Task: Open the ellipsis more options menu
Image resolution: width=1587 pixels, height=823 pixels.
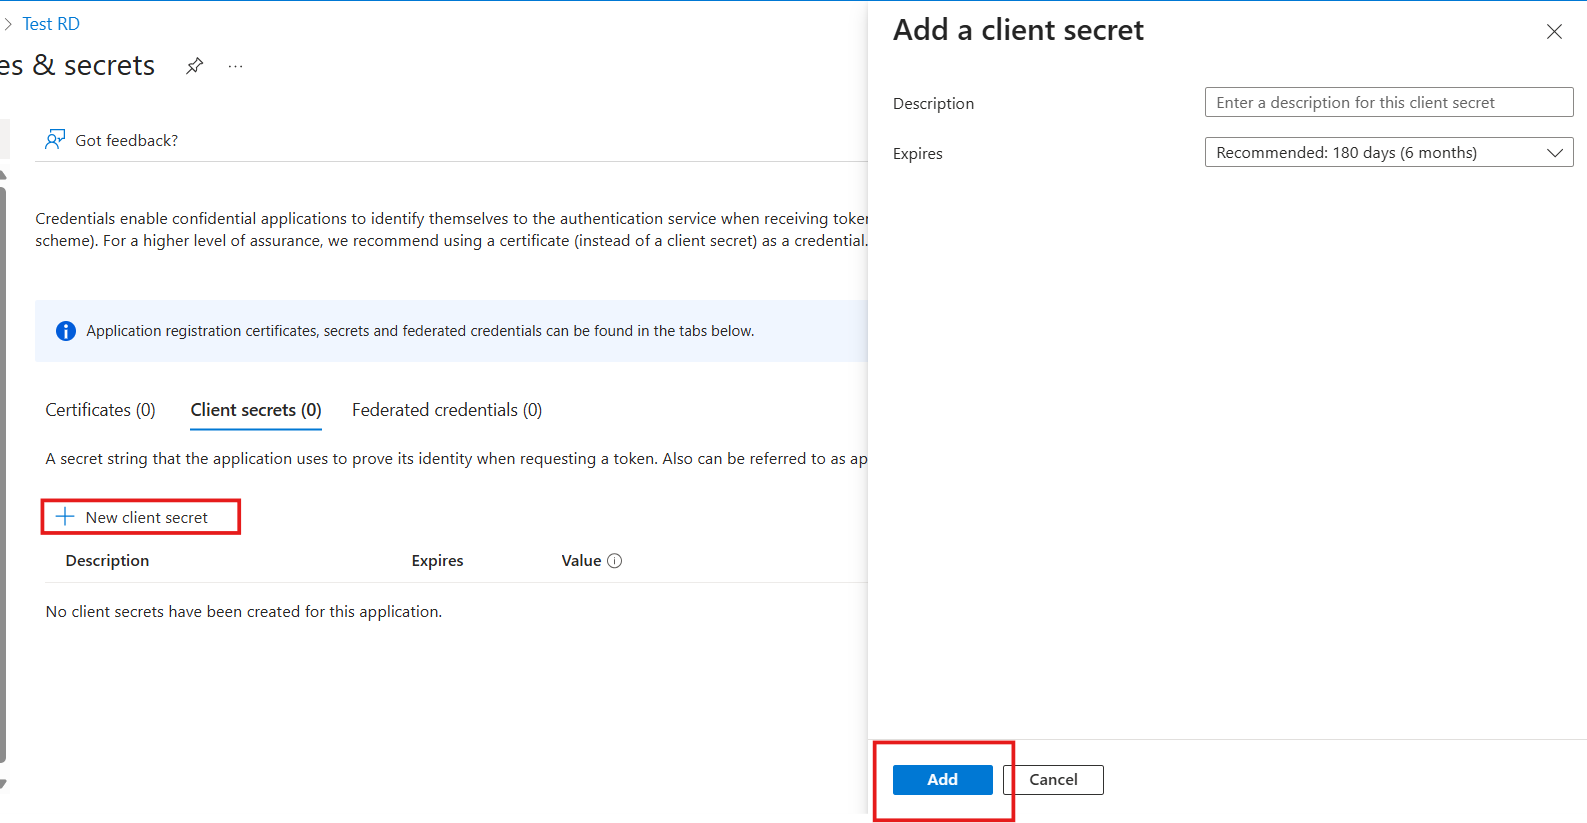Action: pyautogui.click(x=235, y=66)
